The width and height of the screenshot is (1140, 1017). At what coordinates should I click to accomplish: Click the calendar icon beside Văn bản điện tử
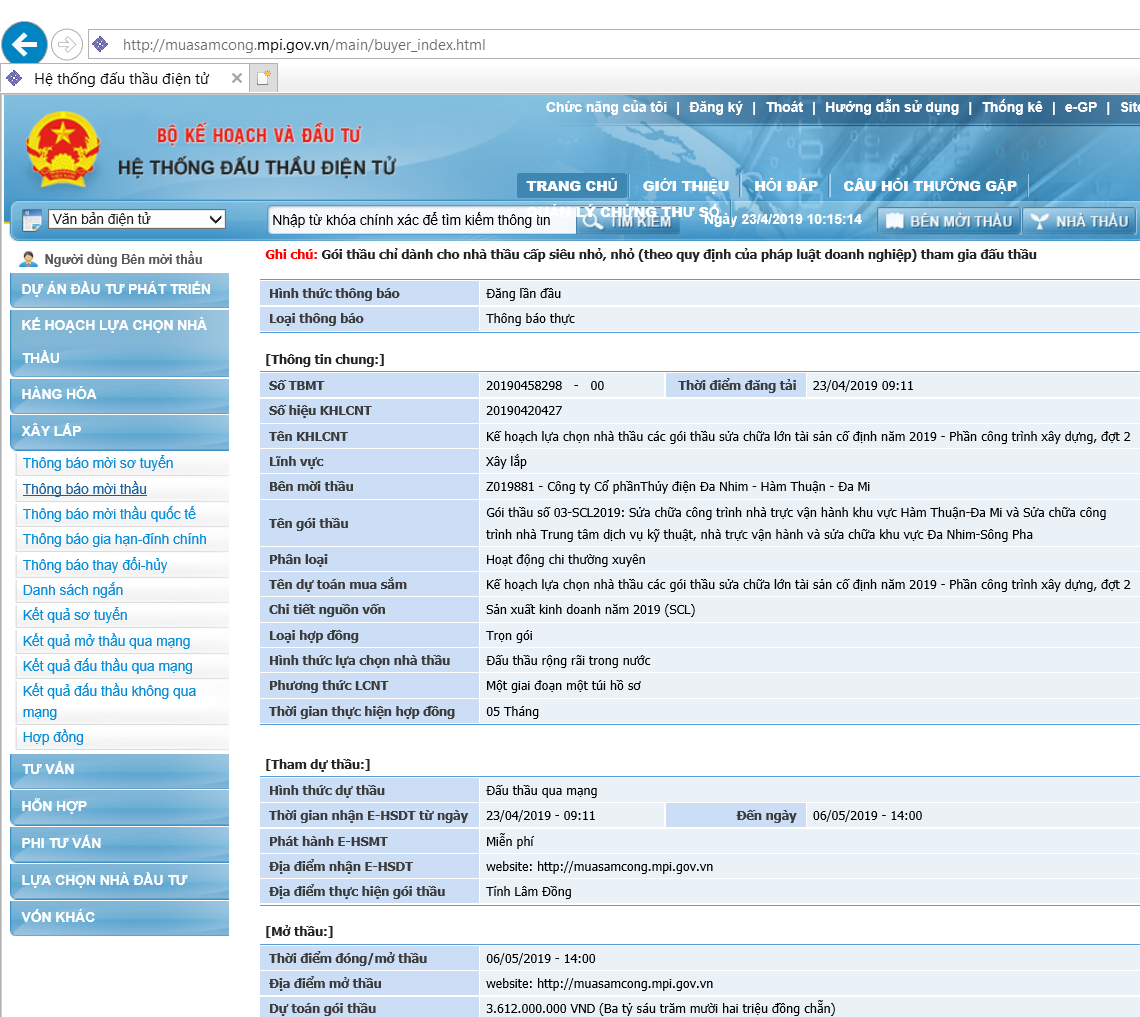click(x=32, y=220)
